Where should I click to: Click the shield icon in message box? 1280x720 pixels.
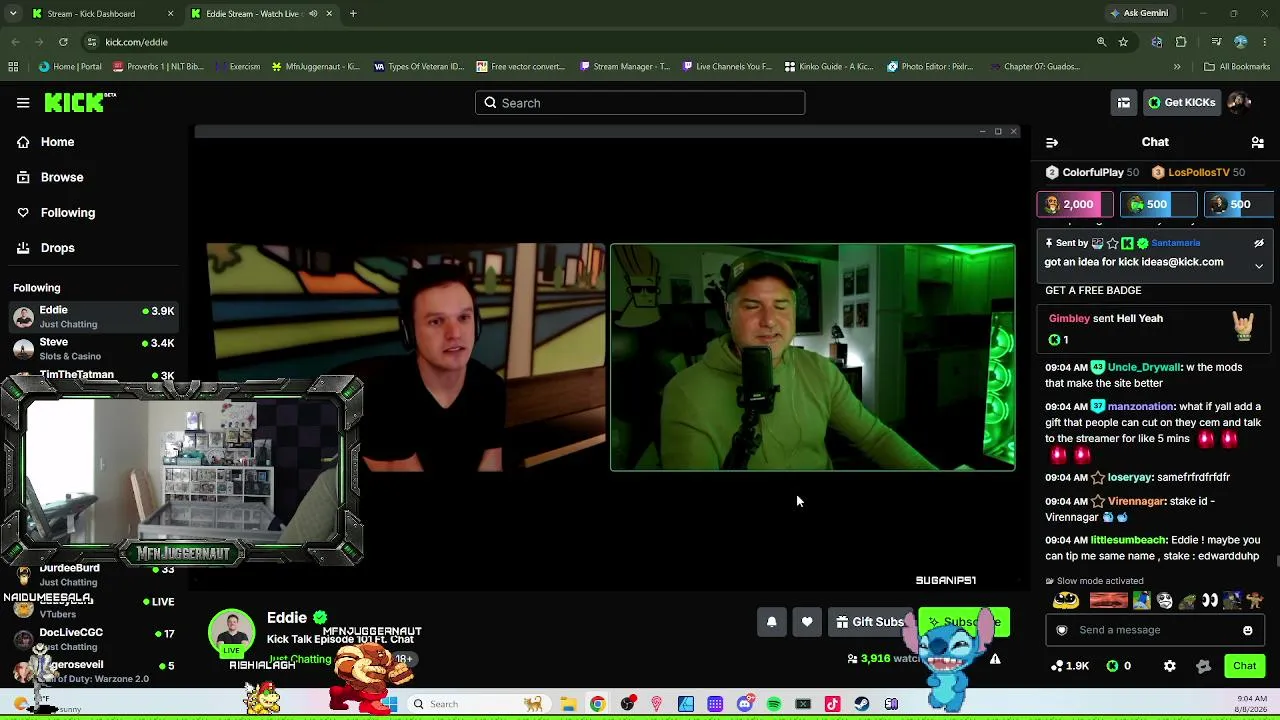[1062, 630]
